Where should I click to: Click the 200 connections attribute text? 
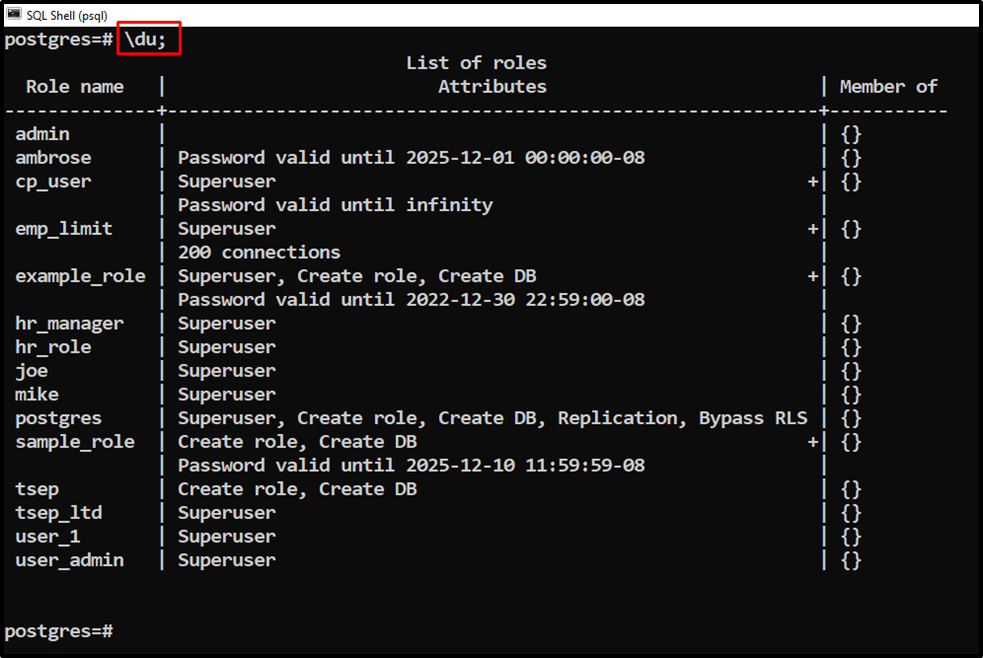coord(258,251)
